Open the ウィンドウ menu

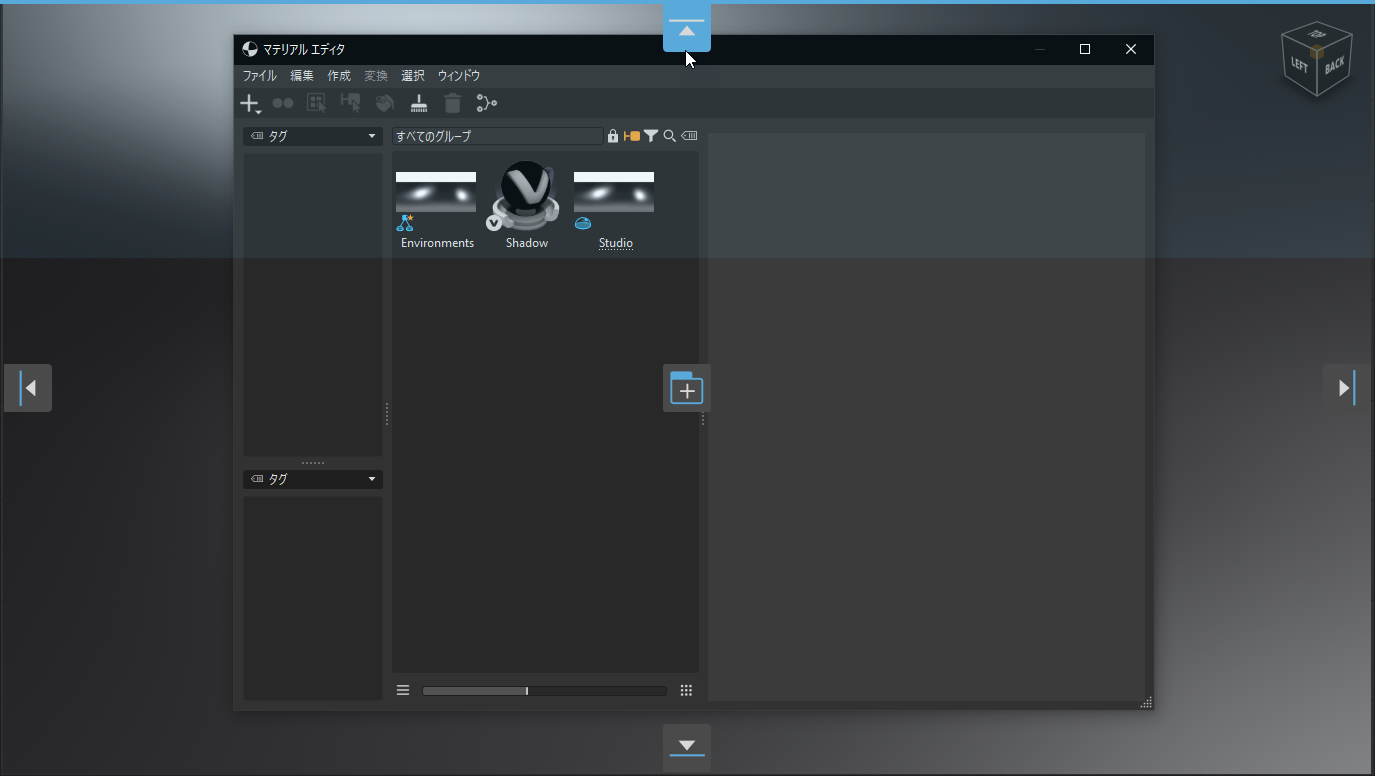(x=459, y=76)
